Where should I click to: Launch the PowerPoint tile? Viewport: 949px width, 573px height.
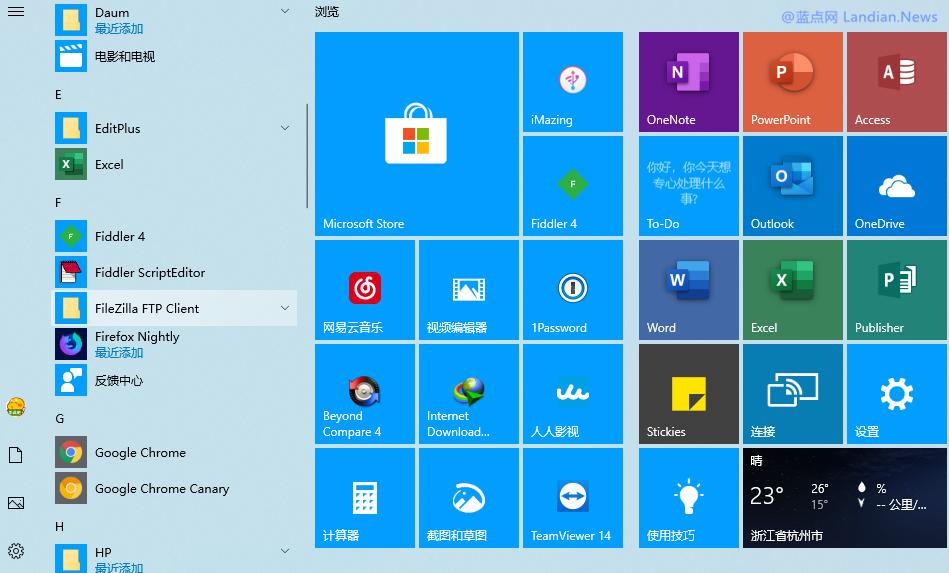pyautogui.click(x=793, y=82)
